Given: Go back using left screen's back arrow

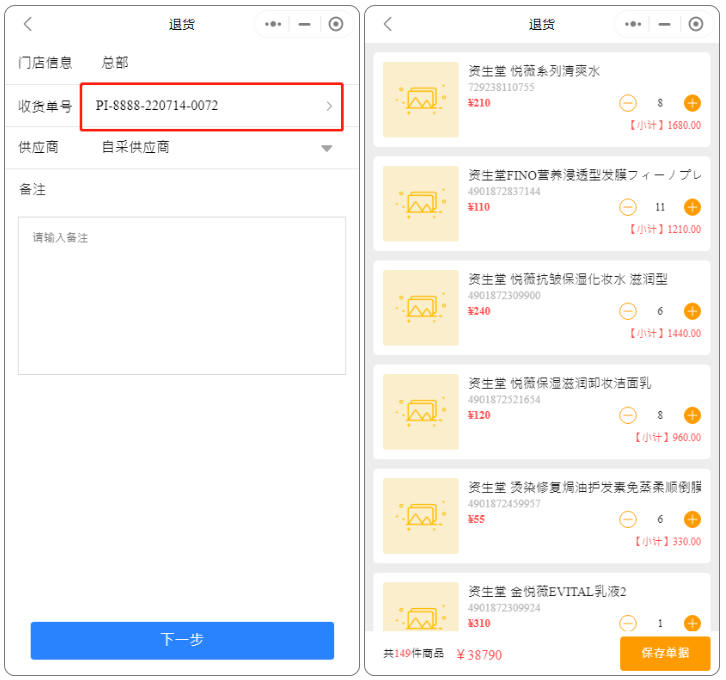Looking at the screenshot, I should pos(28,24).
